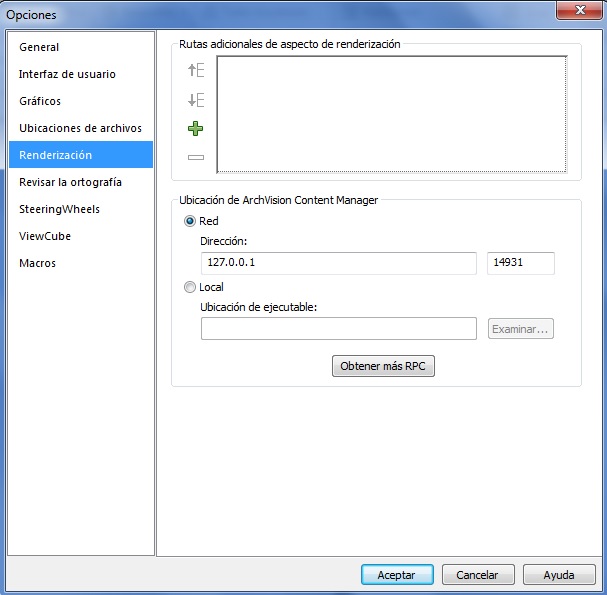Switch to Interfaz de usuario section
The height and width of the screenshot is (595, 607).
pos(67,74)
